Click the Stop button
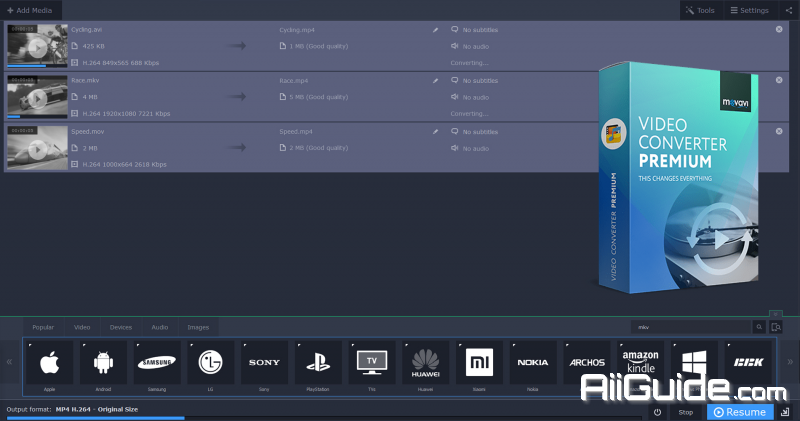Image resolution: width=800 pixels, height=421 pixels. point(686,412)
